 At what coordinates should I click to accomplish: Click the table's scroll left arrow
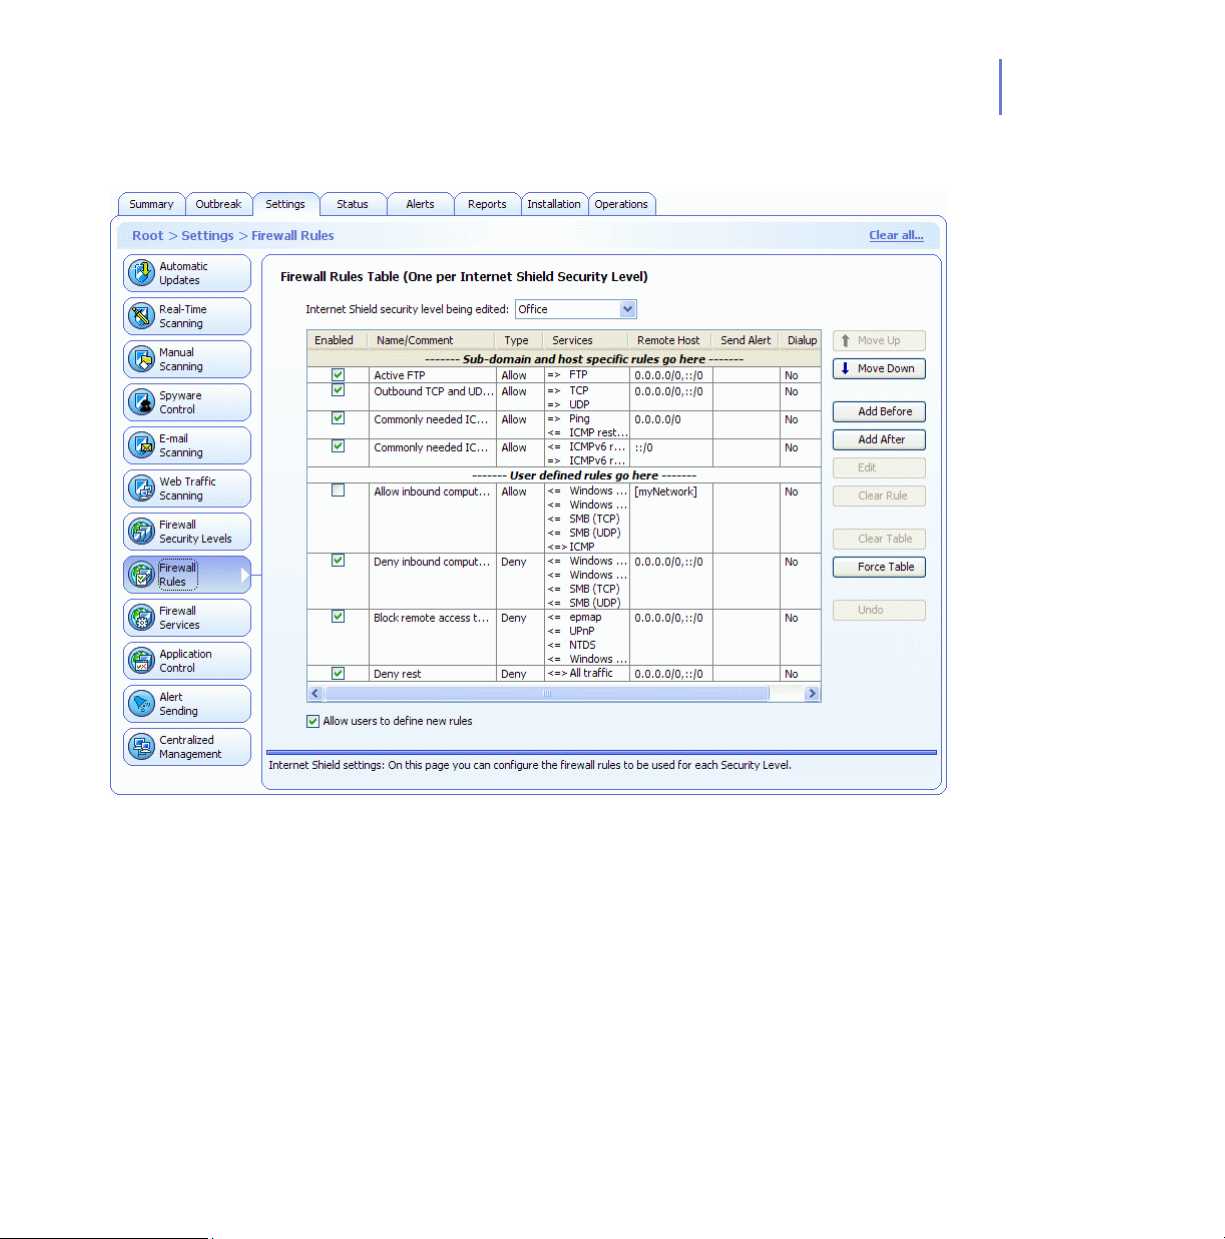[315, 693]
